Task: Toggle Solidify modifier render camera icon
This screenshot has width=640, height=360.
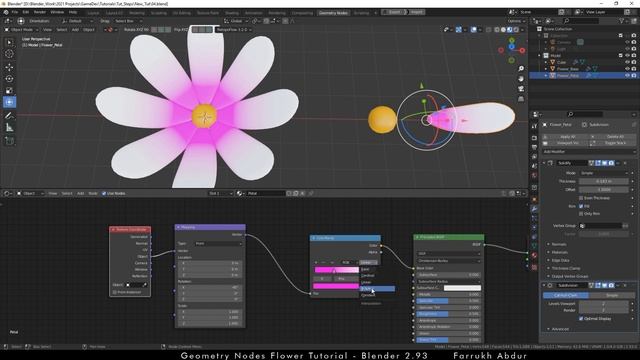Action: click(x=611, y=163)
